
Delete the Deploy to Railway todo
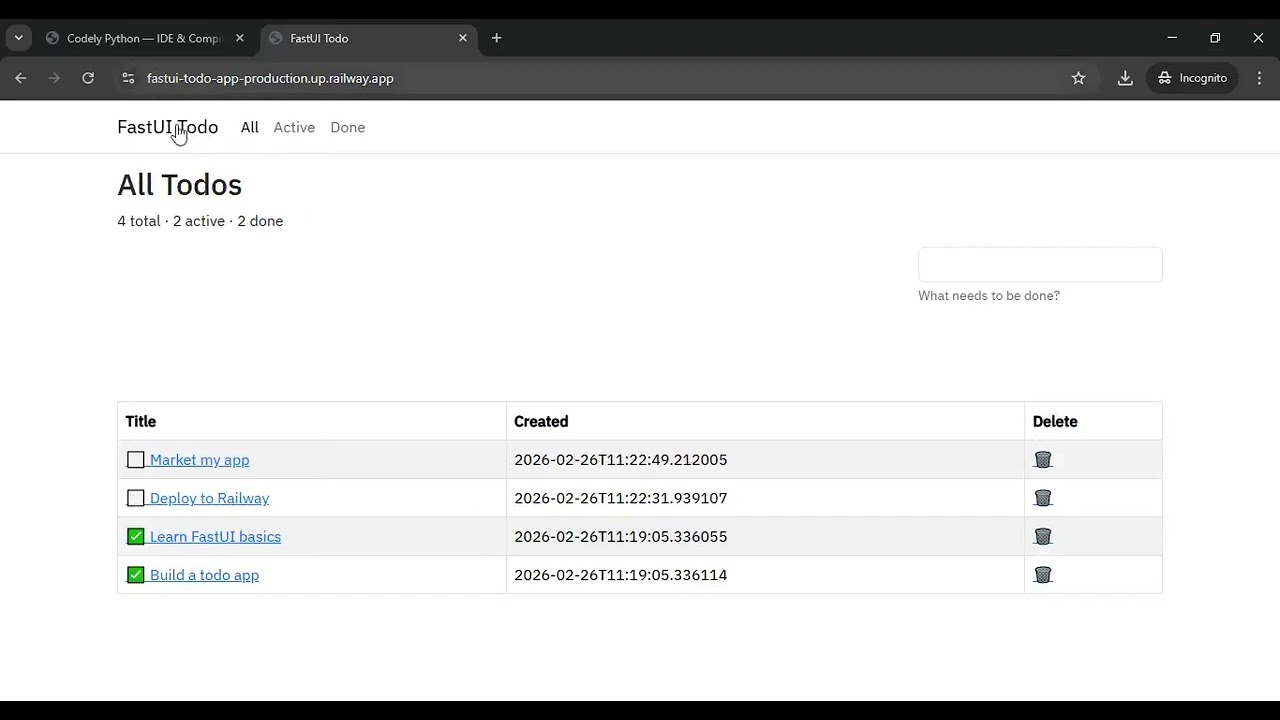coord(1043,498)
